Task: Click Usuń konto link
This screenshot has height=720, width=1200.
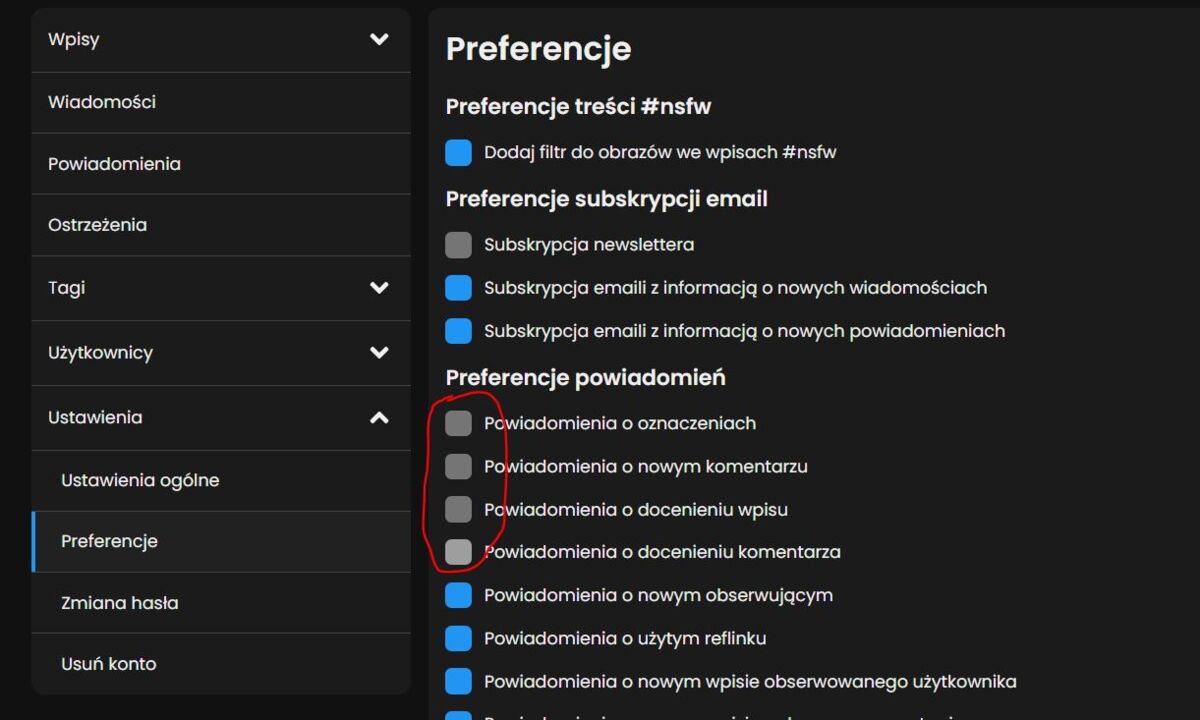Action: coord(108,664)
